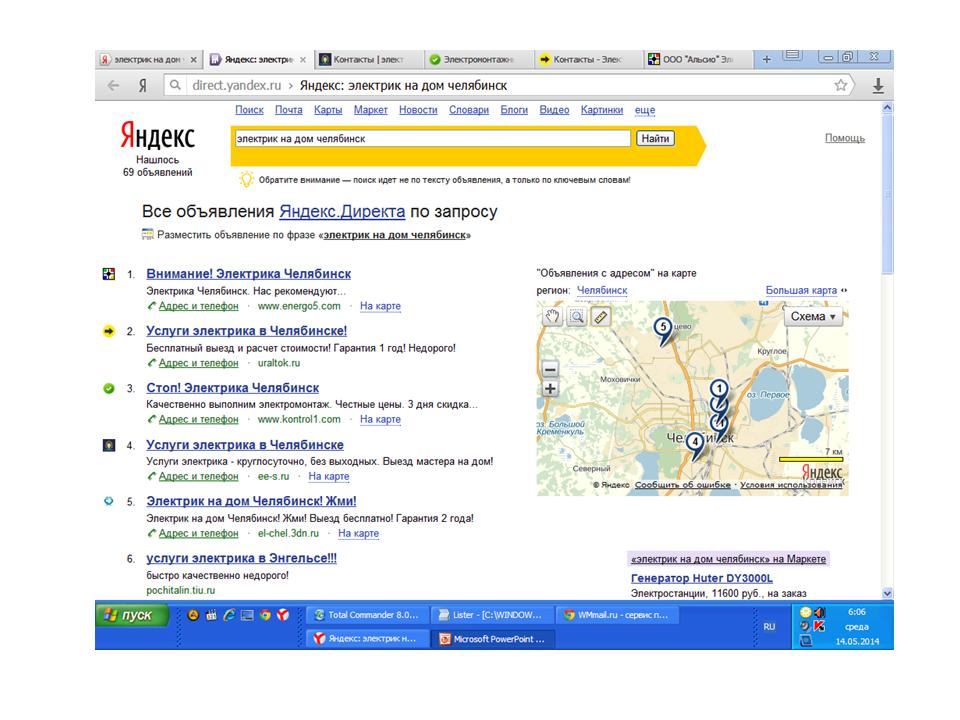Open the Помощь help link

(845, 138)
